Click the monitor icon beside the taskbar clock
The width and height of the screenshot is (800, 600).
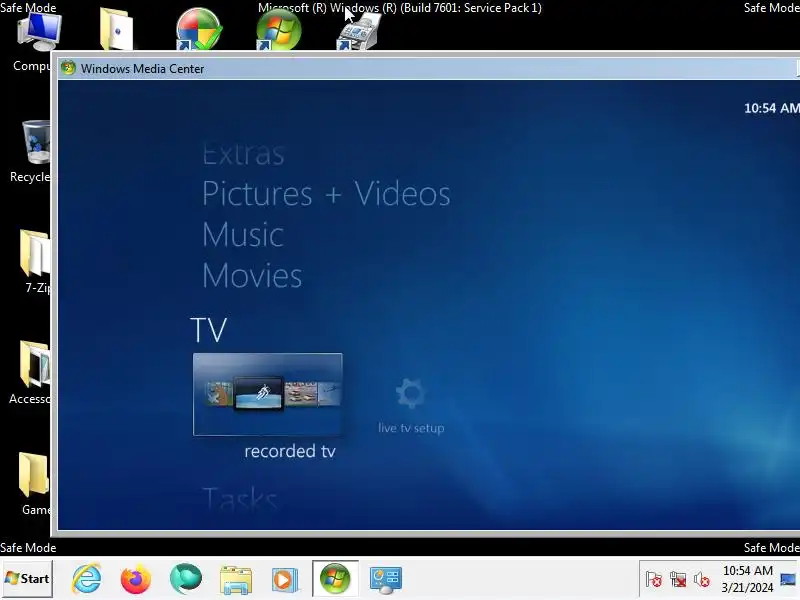pyautogui.click(x=788, y=580)
